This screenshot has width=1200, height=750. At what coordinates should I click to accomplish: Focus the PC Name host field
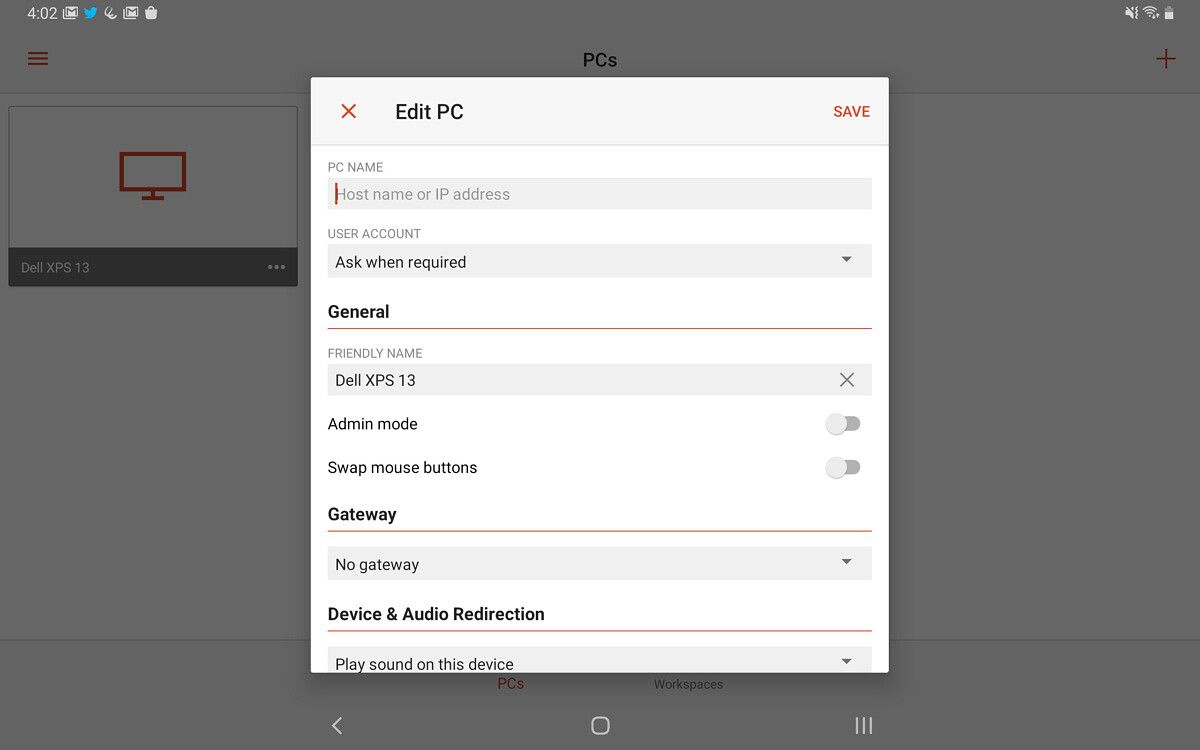coord(600,194)
